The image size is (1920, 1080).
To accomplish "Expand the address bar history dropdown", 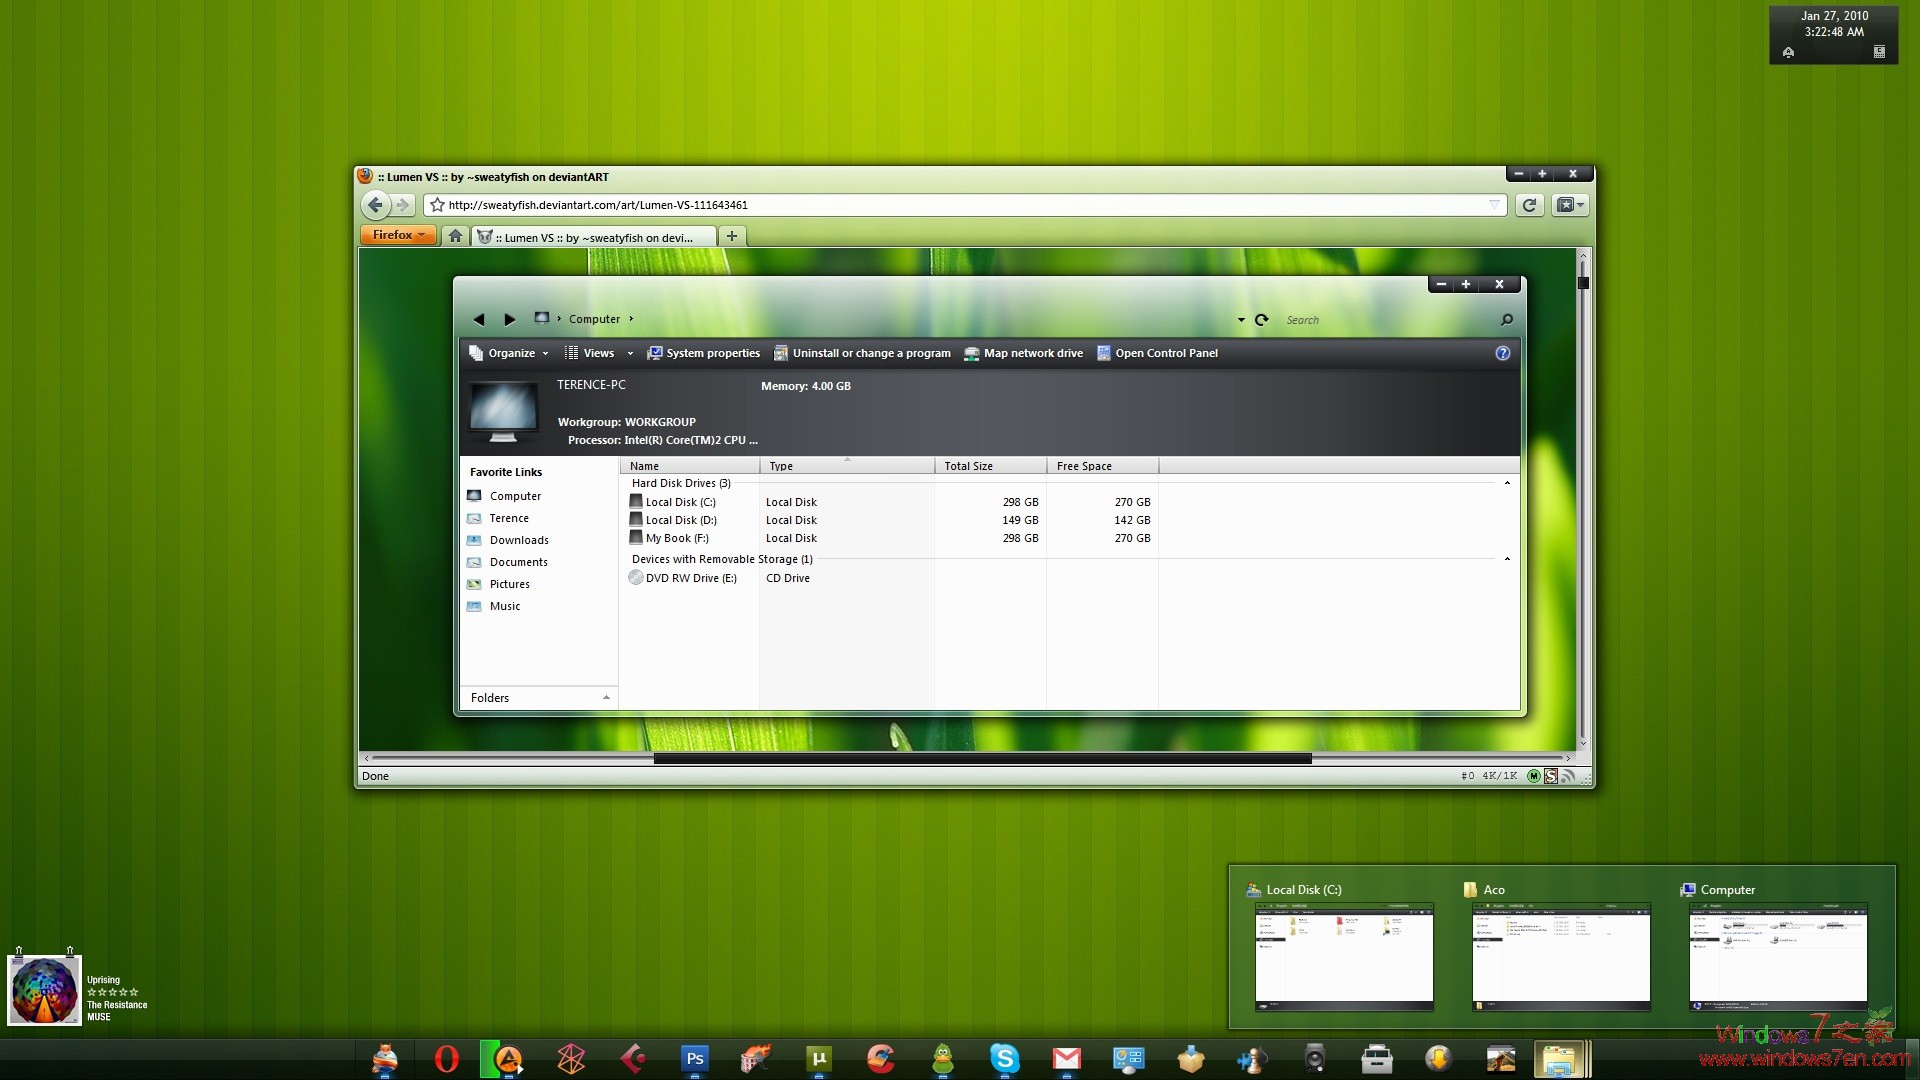I will (x=1494, y=205).
